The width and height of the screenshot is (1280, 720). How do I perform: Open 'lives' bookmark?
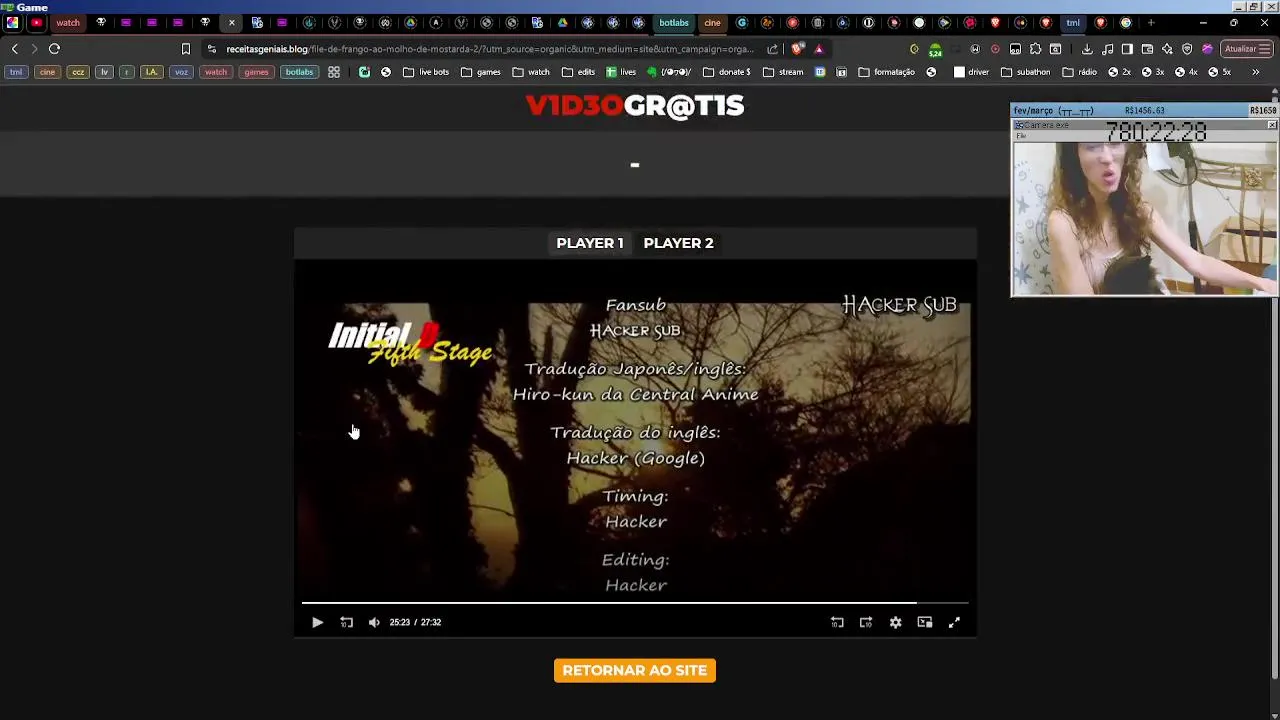click(621, 72)
